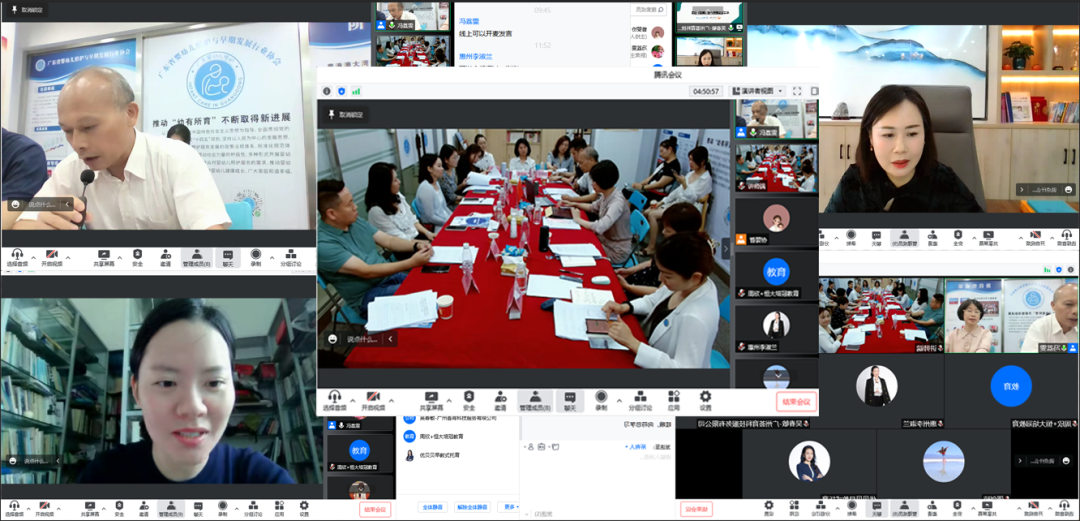The image size is (1080, 521).
Task: Click the blue security shield status icon
Action: 341,91
